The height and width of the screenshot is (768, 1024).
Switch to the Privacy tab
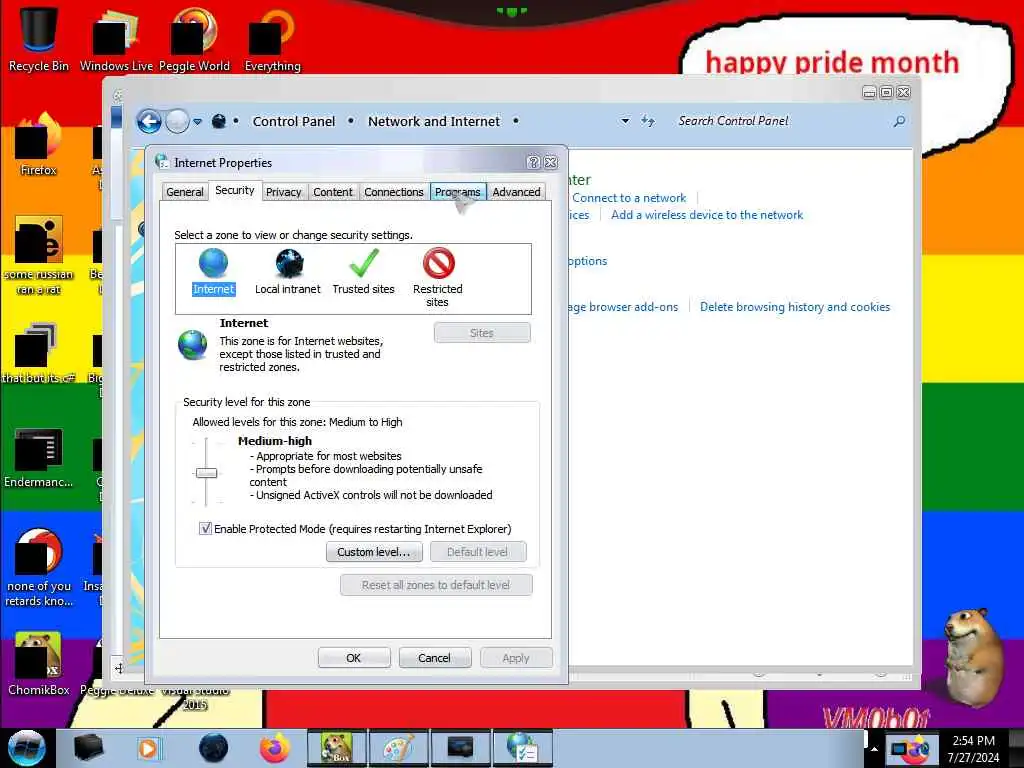point(283,192)
